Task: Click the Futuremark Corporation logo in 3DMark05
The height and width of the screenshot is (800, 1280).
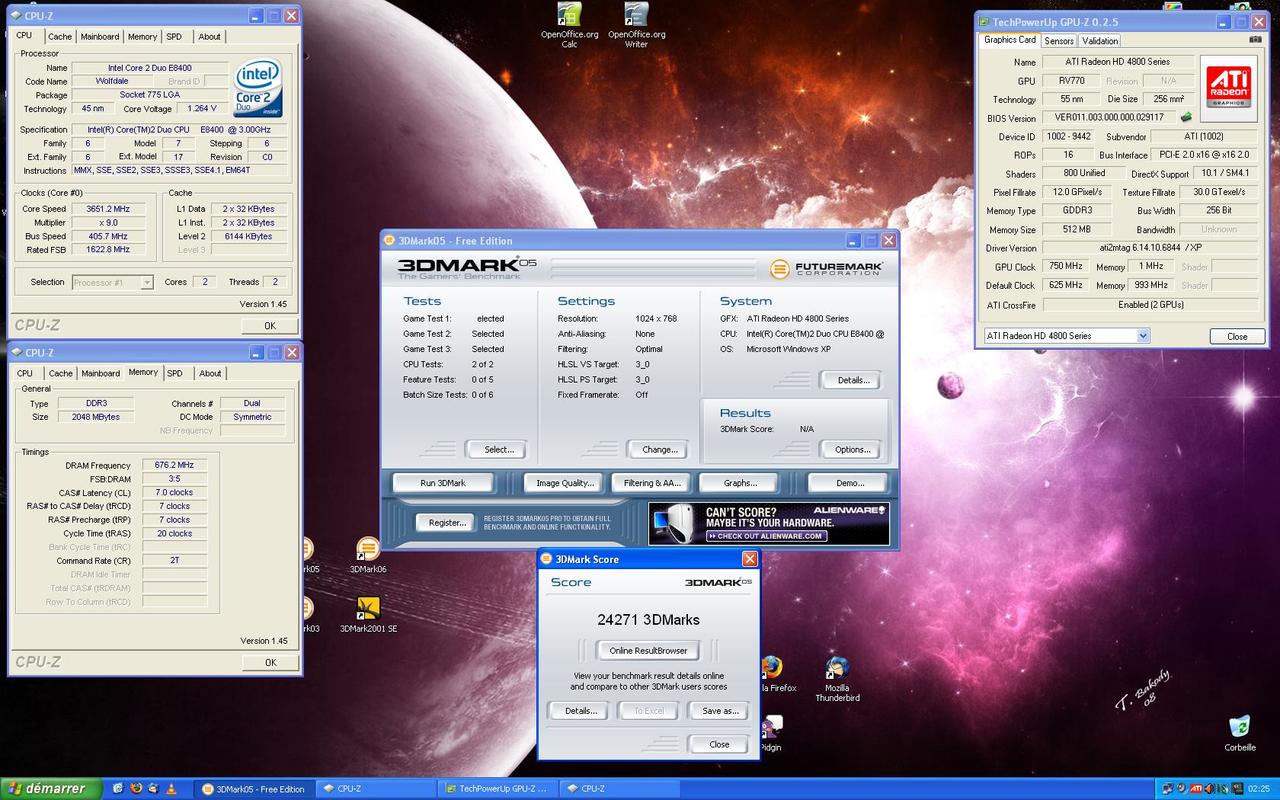Action: [829, 268]
